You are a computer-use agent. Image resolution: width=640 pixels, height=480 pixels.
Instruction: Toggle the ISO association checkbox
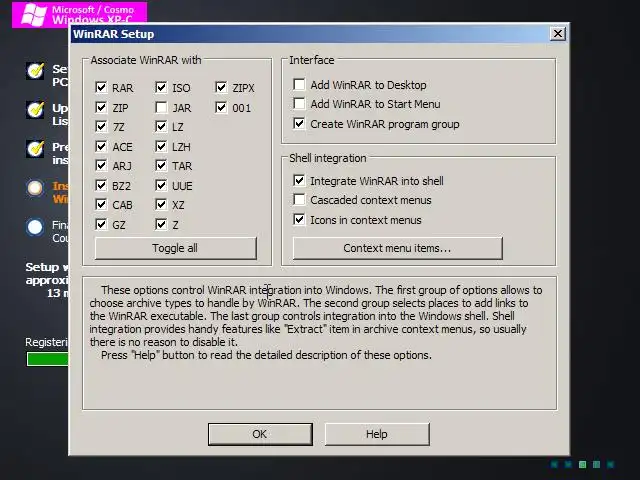161,87
